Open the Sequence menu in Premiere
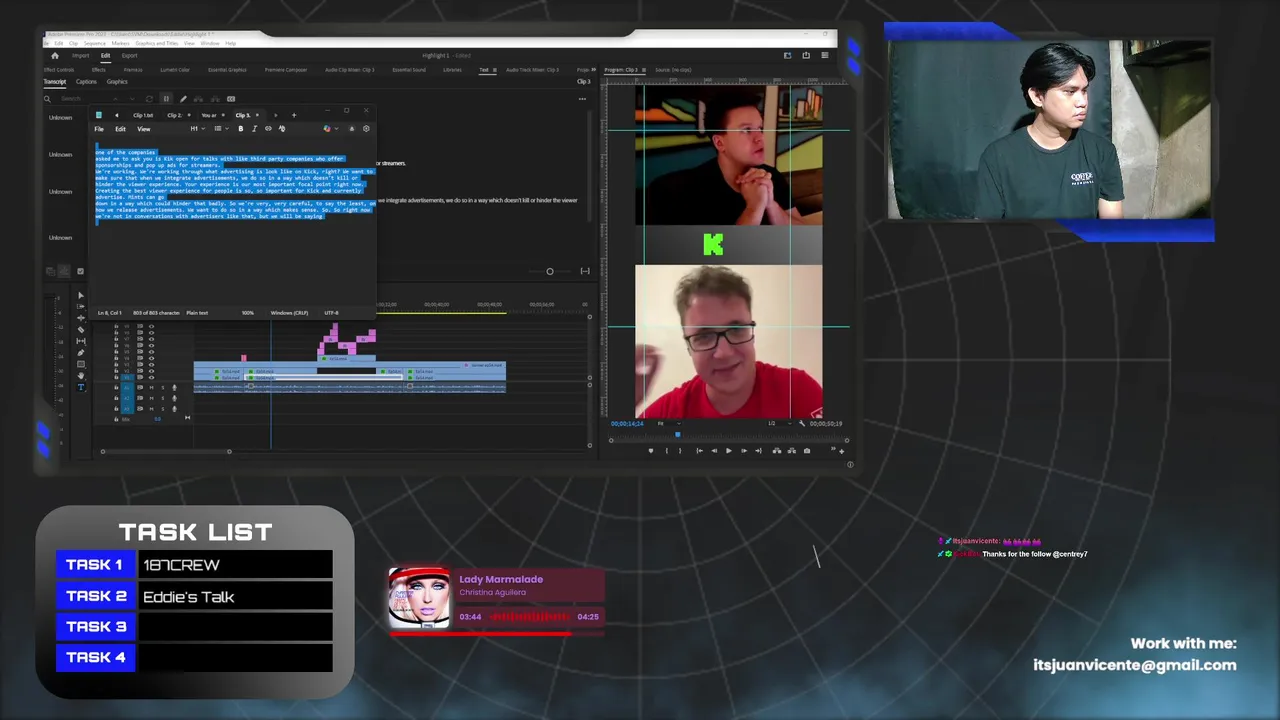1280x720 pixels. [x=95, y=43]
